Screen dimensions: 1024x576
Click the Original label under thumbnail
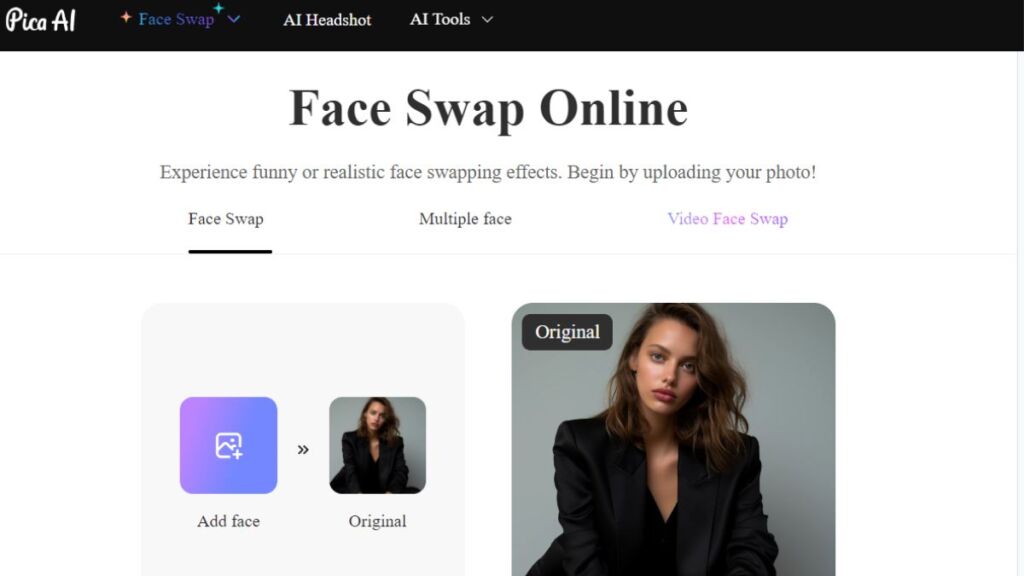tap(377, 521)
